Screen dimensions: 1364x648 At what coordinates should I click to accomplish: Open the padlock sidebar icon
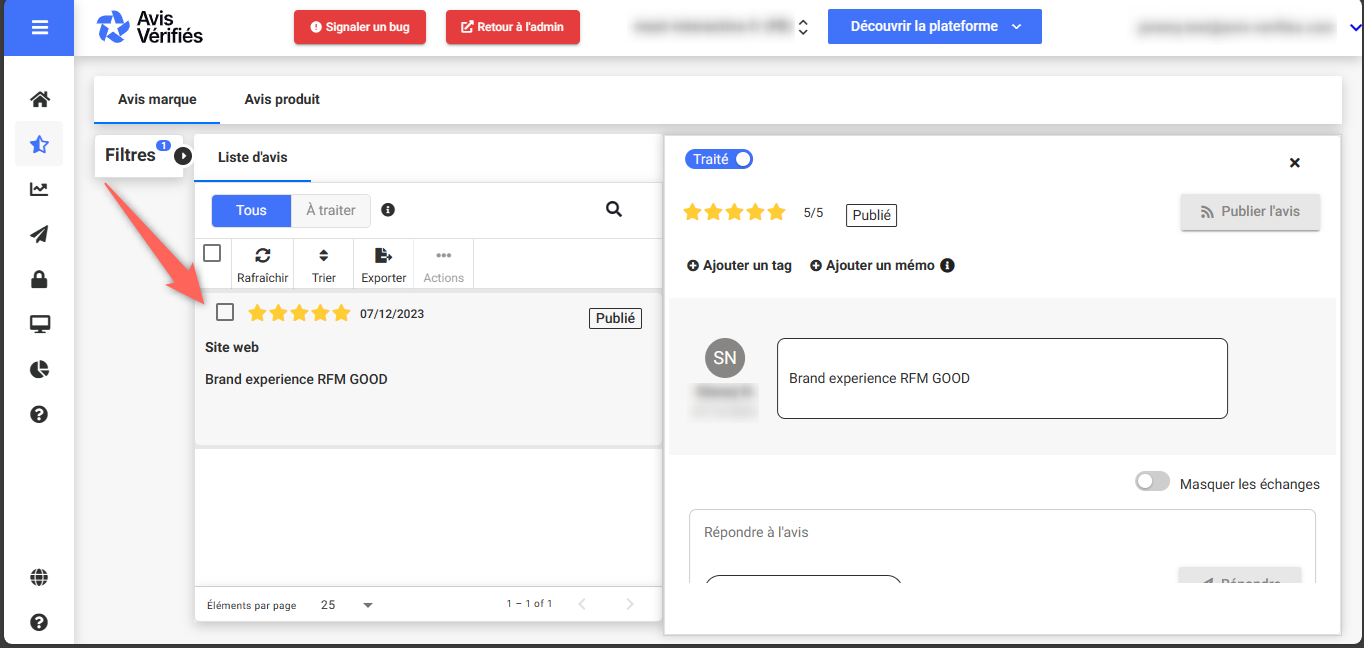(x=39, y=279)
